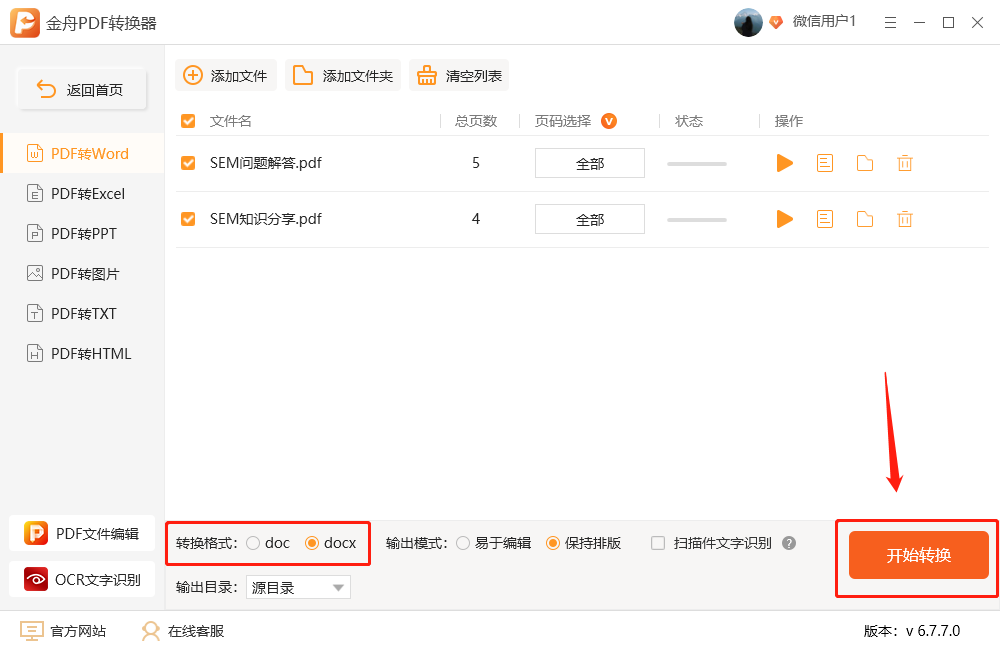Click the progress bar for SEM知识分享.pdf
Screen dimensions: 1000x650
pos(697,220)
